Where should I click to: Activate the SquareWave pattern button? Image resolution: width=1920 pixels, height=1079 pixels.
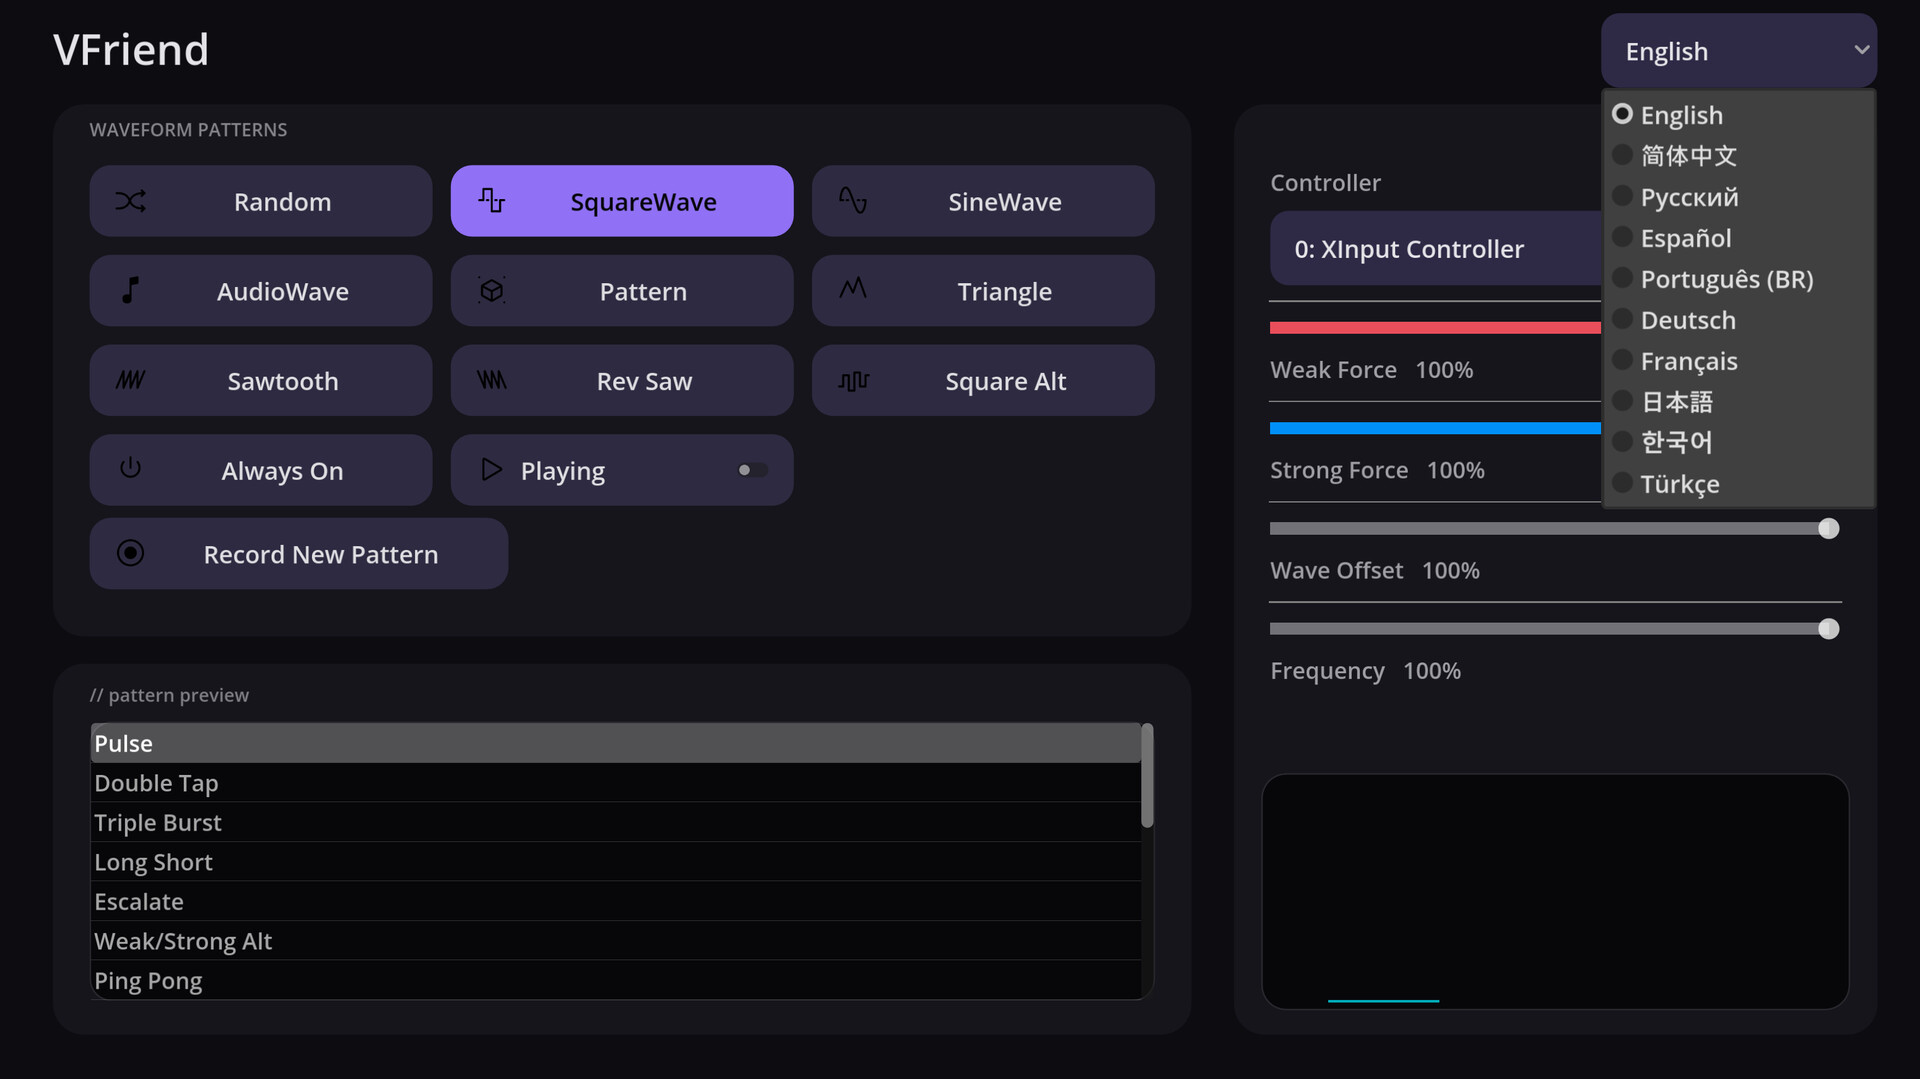[622, 201]
